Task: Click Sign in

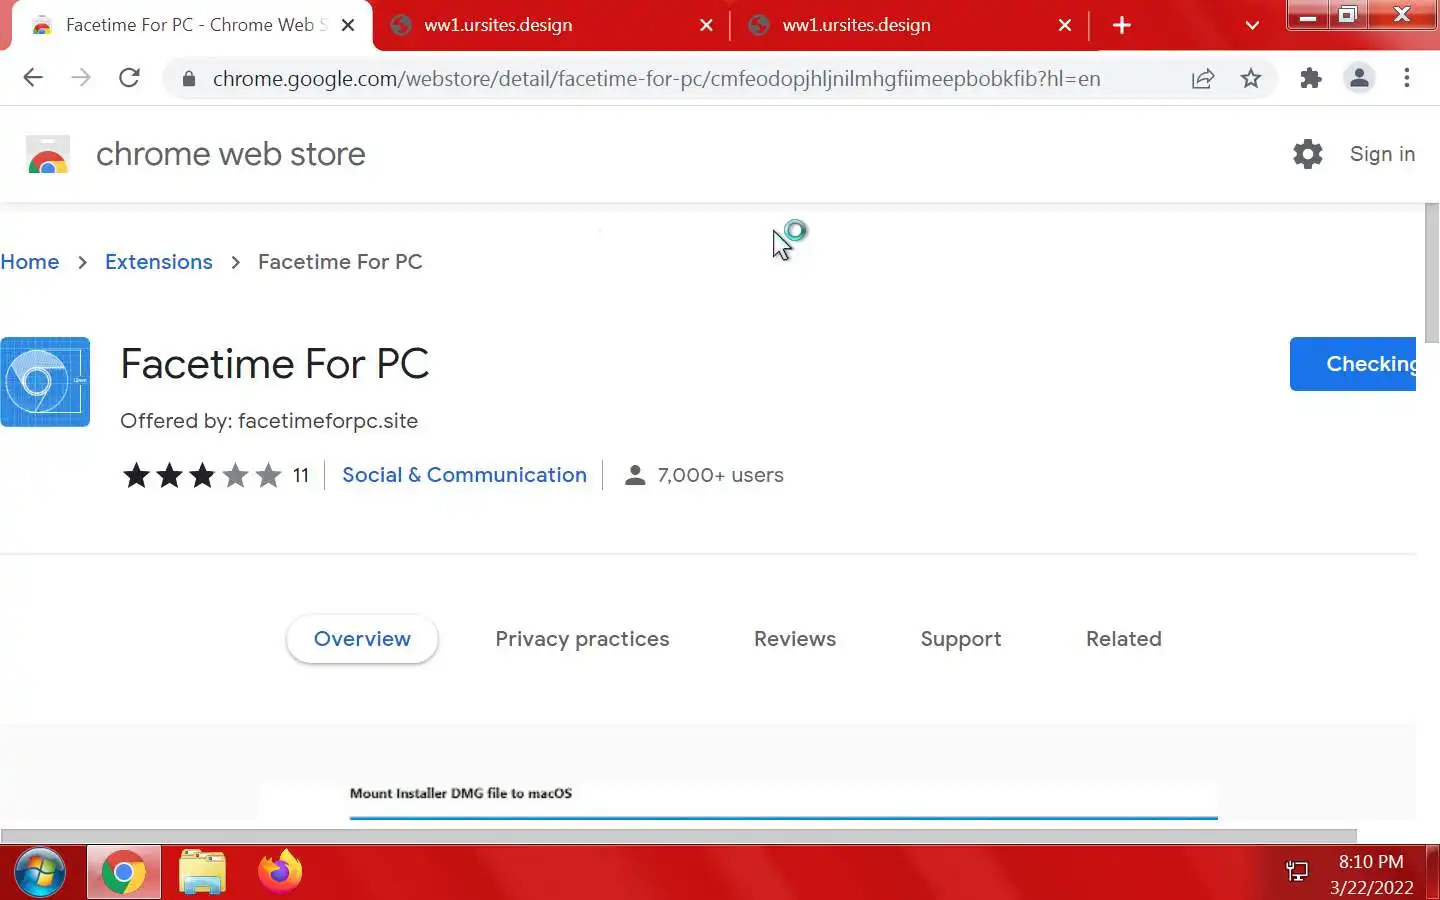Action: [x=1382, y=154]
